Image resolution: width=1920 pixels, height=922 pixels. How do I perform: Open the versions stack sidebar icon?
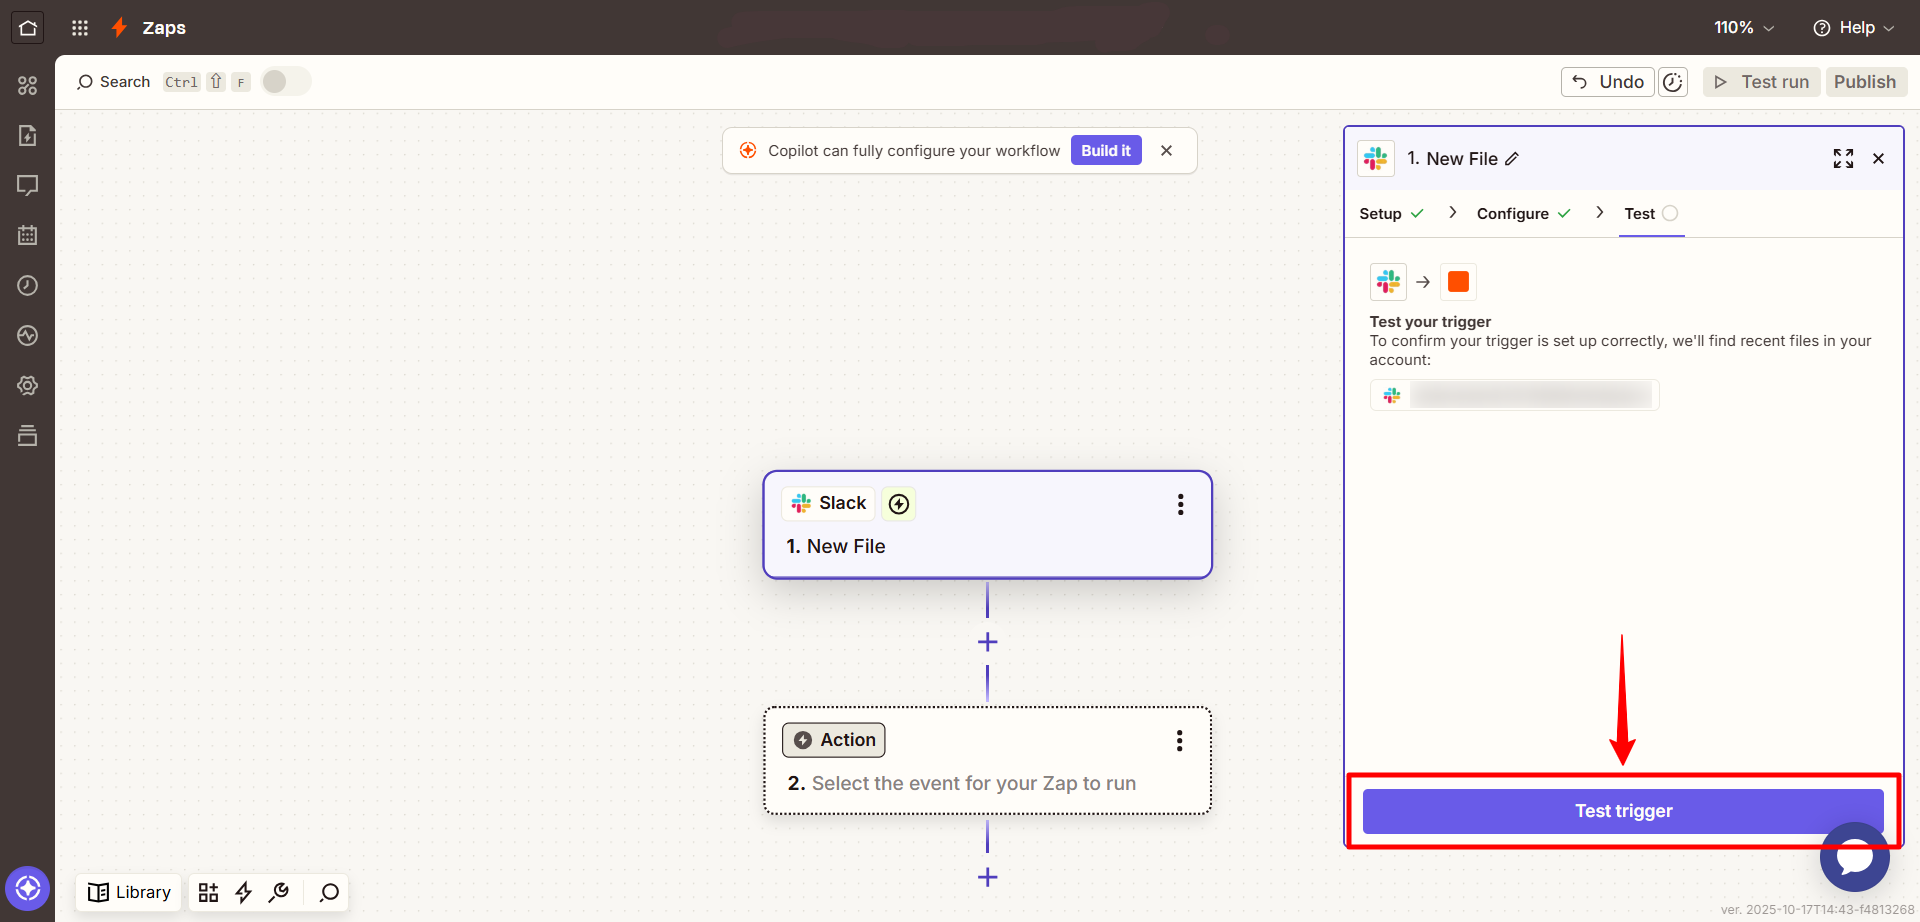pyautogui.click(x=28, y=435)
